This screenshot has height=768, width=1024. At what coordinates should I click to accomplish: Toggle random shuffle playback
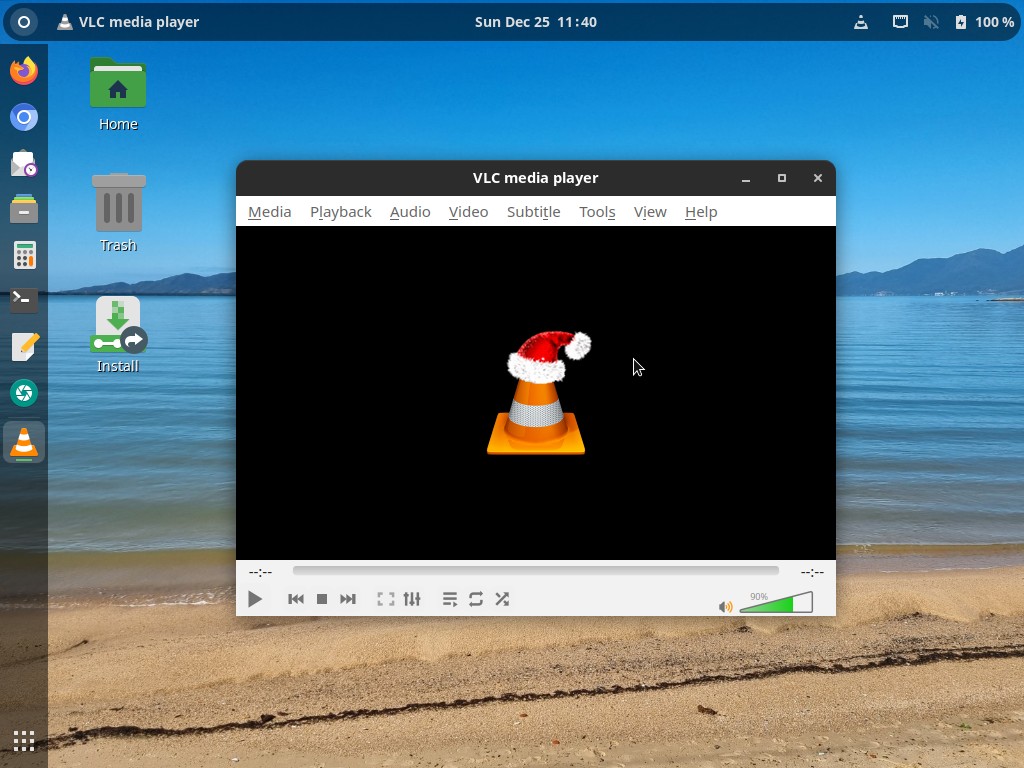(502, 599)
